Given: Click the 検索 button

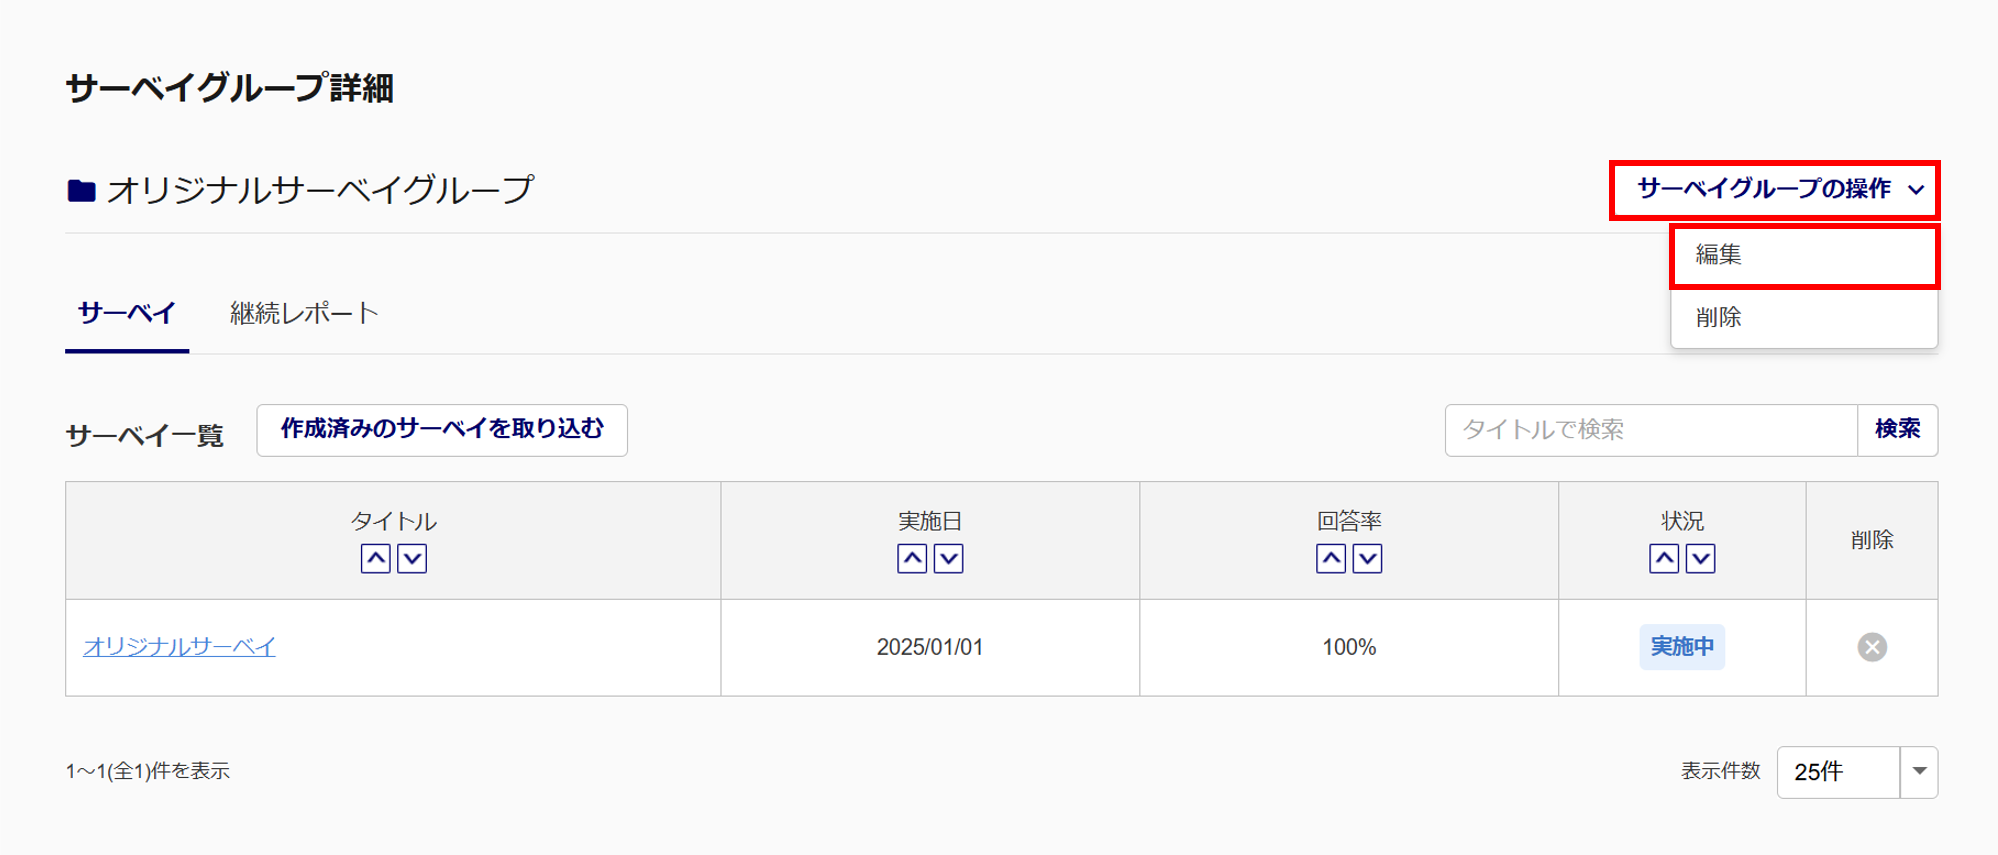Looking at the screenshot, I should point(1897,430).
